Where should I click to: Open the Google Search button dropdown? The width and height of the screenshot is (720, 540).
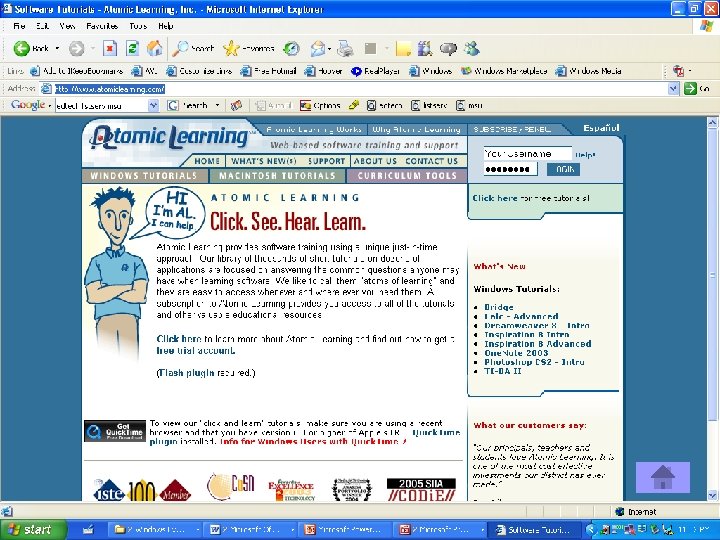point(217,106)
